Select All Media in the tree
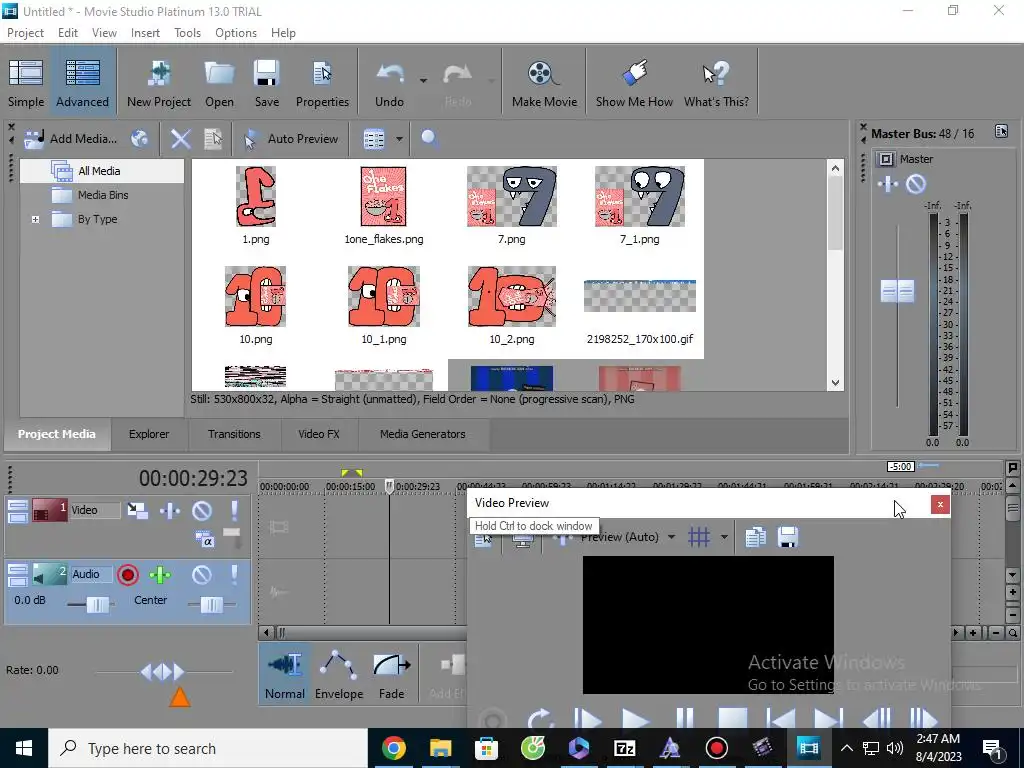Image resolution: width=1024 pixels, height=768 pixels. coord(99,171)
